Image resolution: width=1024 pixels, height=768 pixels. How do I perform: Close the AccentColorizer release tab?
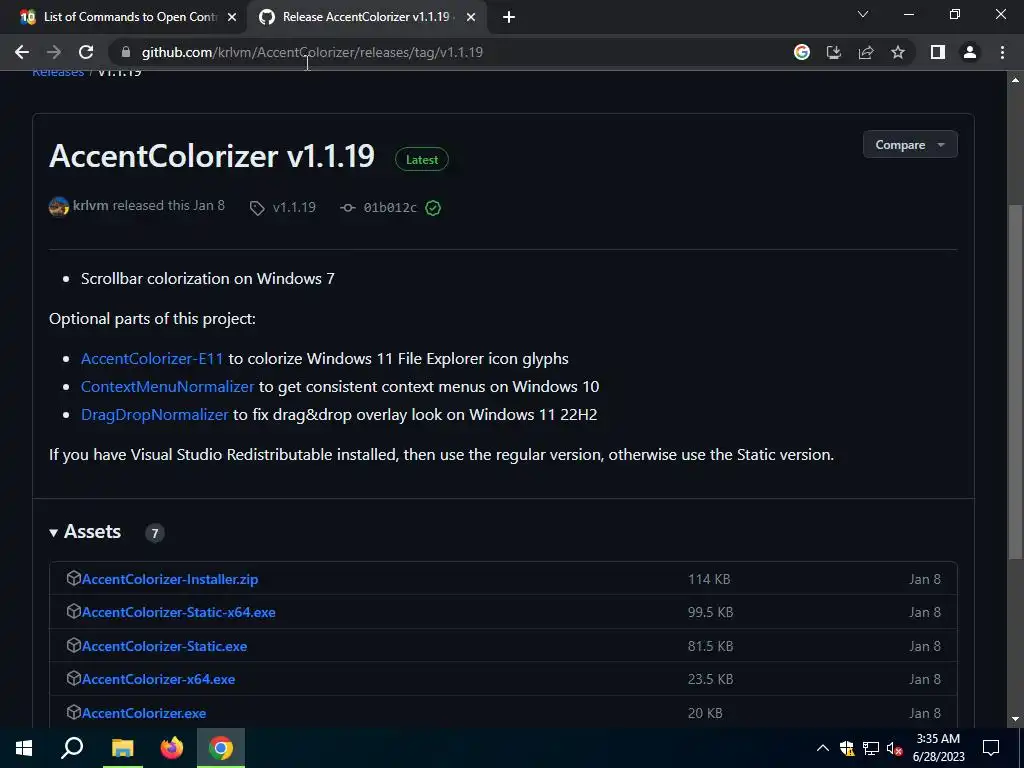click(471, 18)
